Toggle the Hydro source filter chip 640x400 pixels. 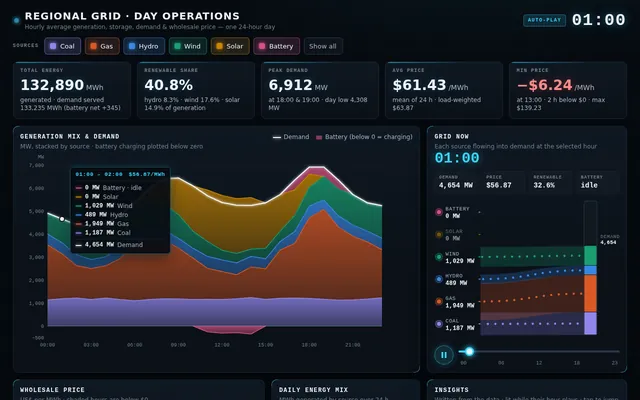tap(144, 46)
